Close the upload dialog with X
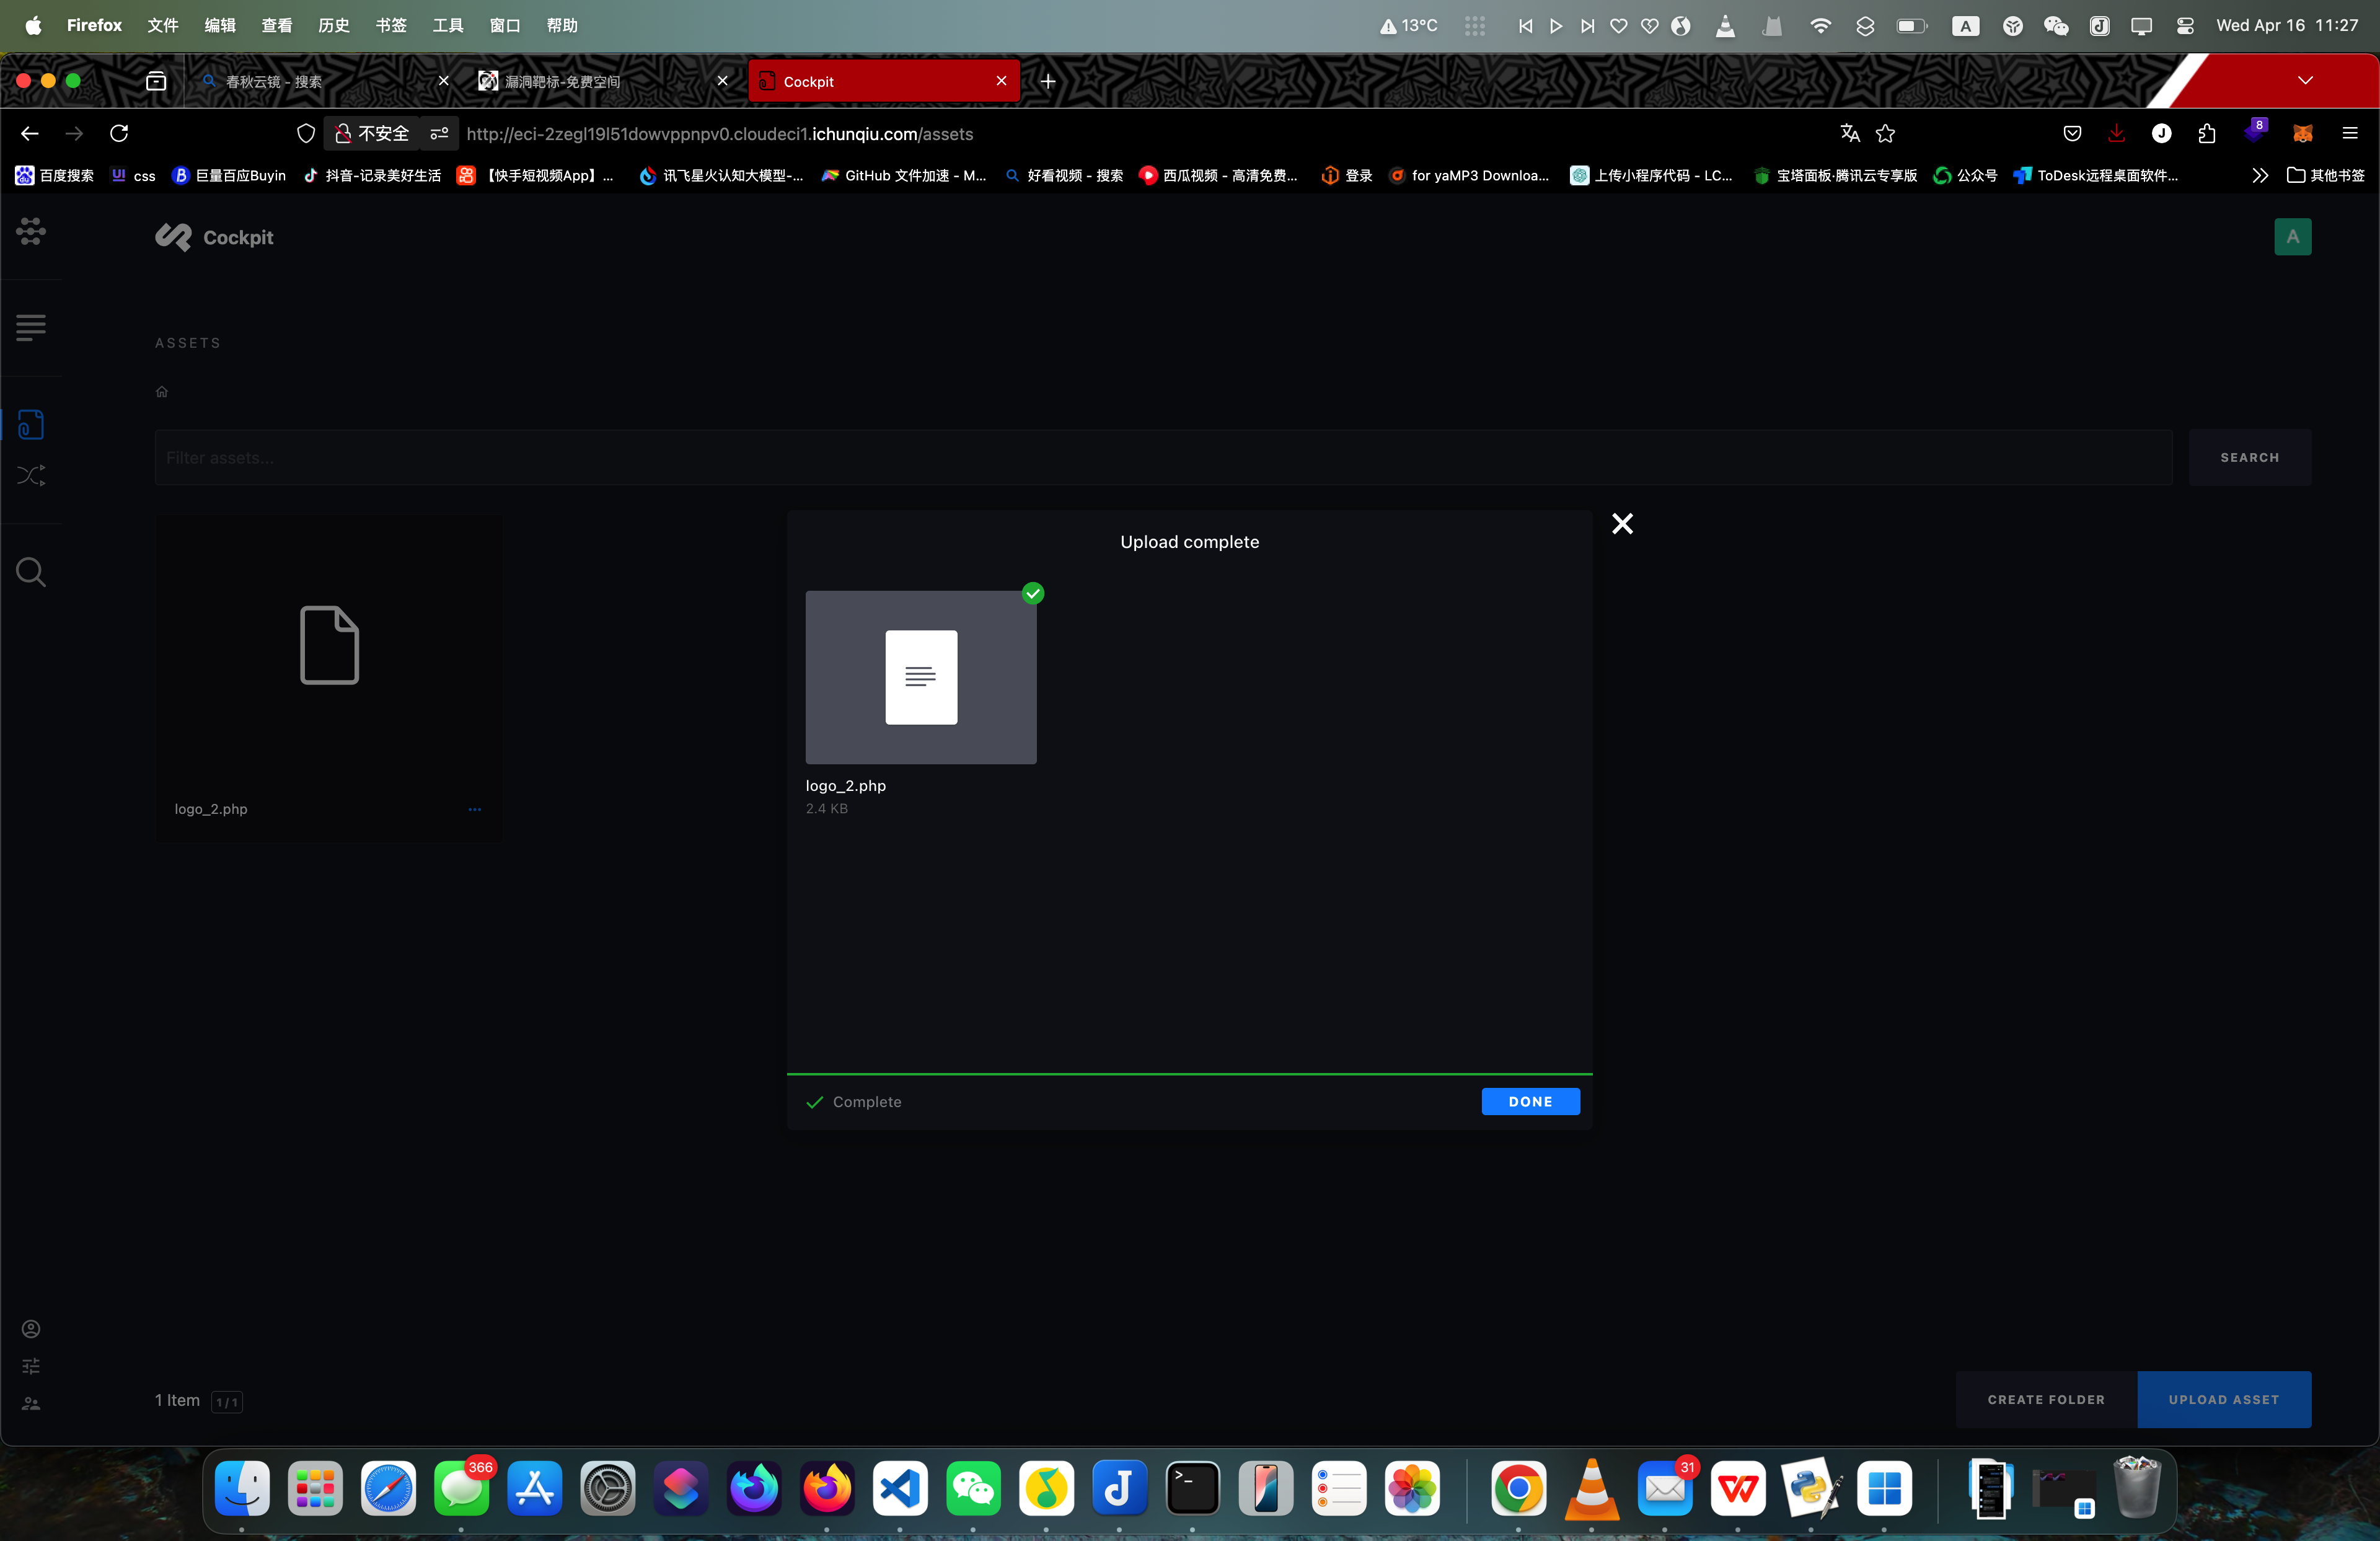 [x=1622, y=524]
